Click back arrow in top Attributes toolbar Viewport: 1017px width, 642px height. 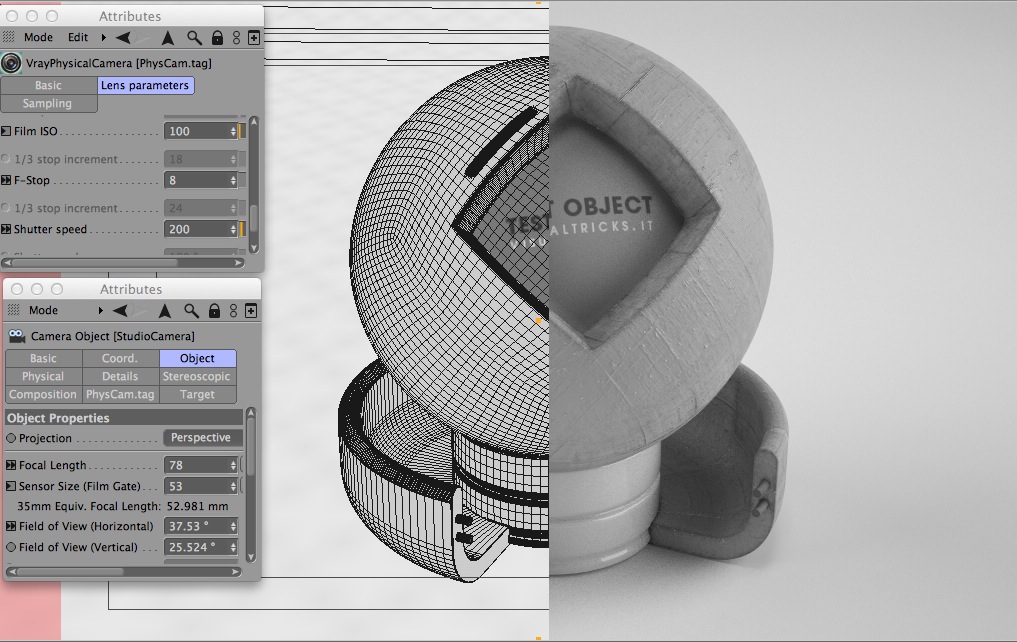click(x=123, y=38)
